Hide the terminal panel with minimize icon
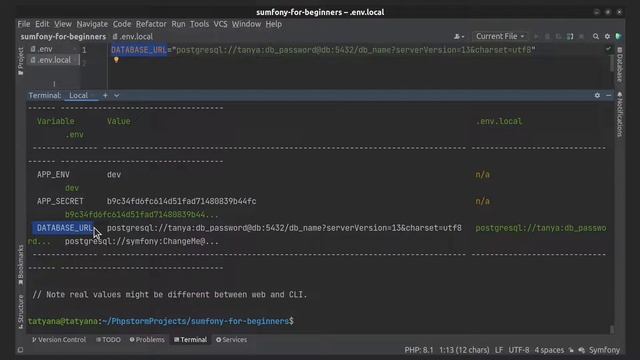The height and width of the screenshot is (360, 640). click(x=609, y=95)
